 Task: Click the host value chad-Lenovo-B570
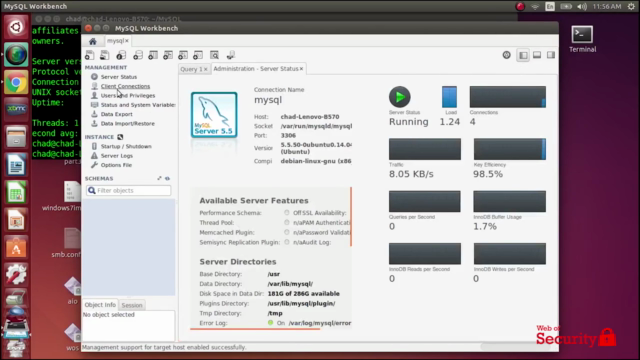tap(310, 117)
